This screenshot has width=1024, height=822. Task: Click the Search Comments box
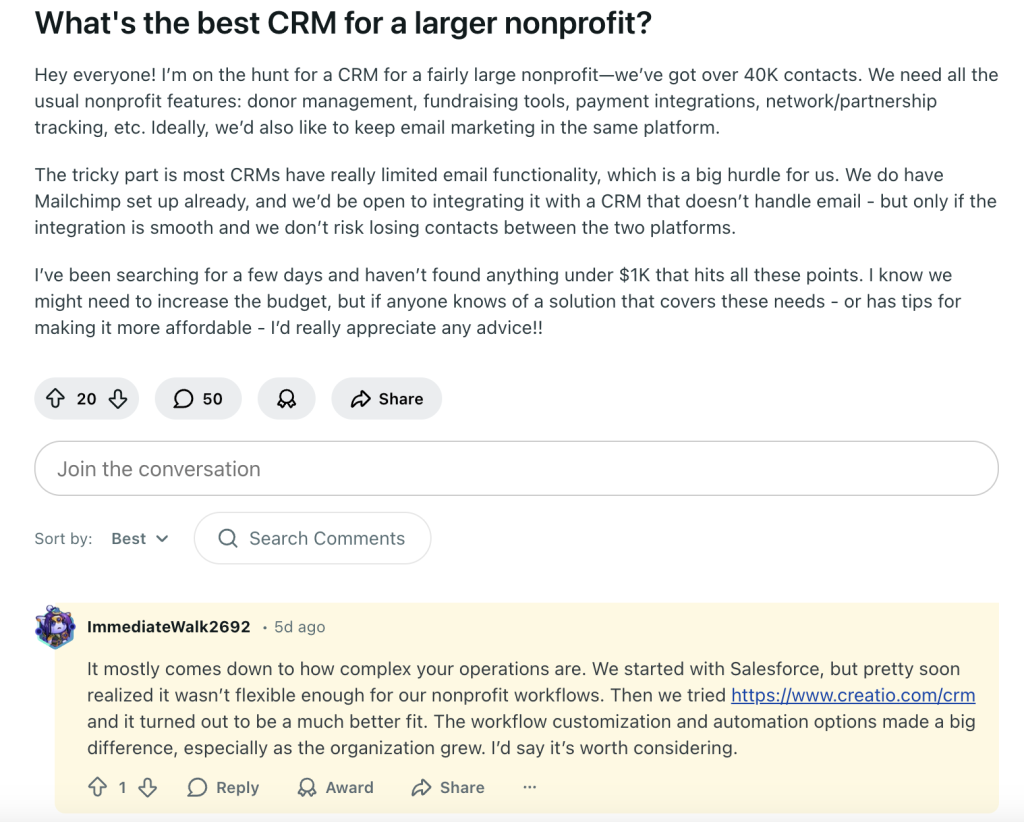(327, 539)
